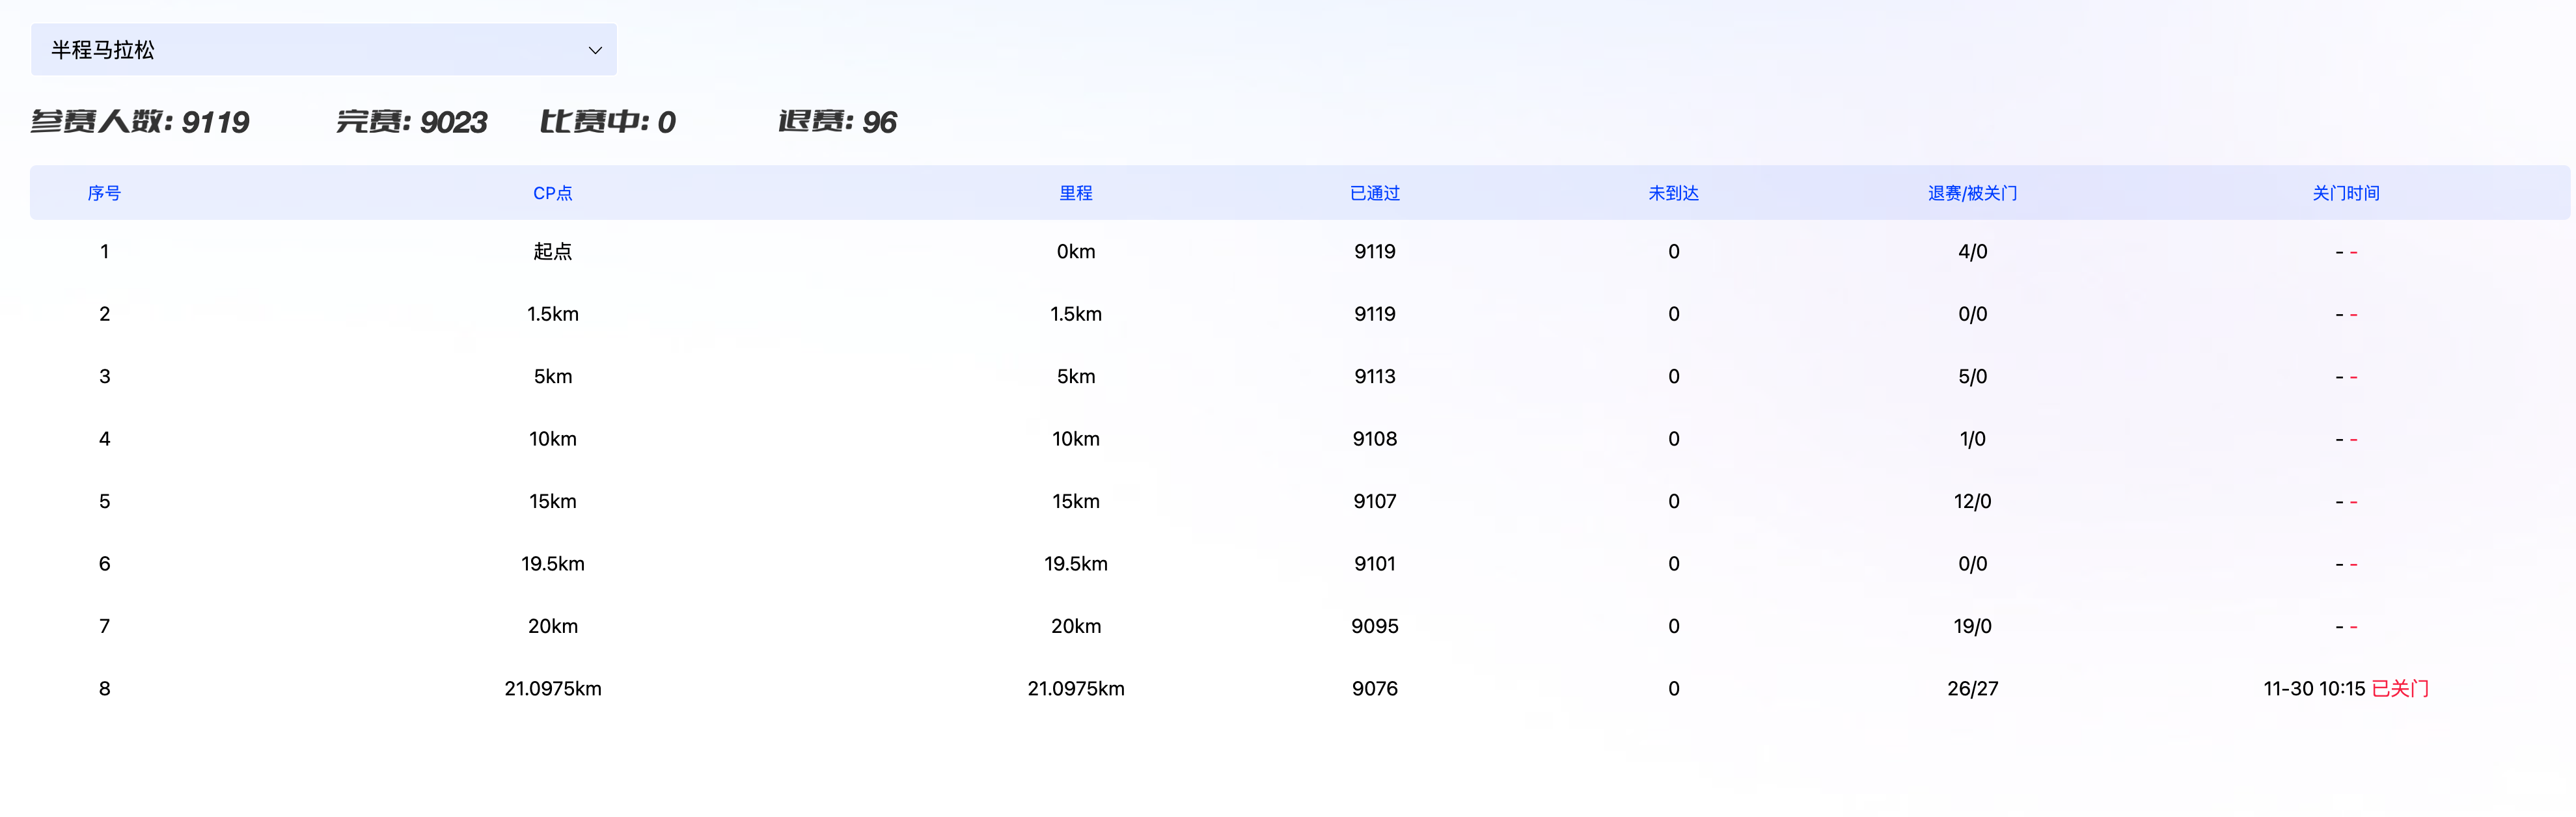Click the 未到达 column header

[1673, 193]
